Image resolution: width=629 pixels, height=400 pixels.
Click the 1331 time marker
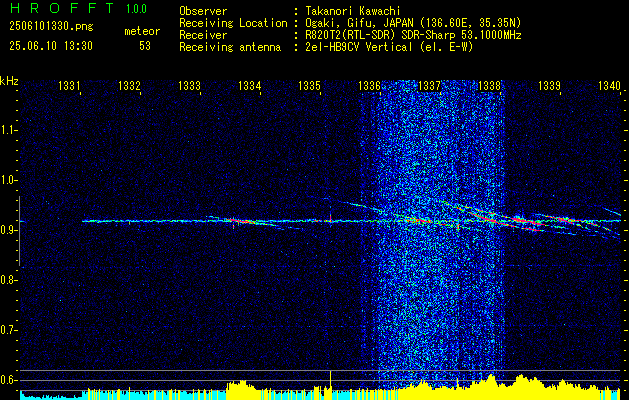click(69, 86)
